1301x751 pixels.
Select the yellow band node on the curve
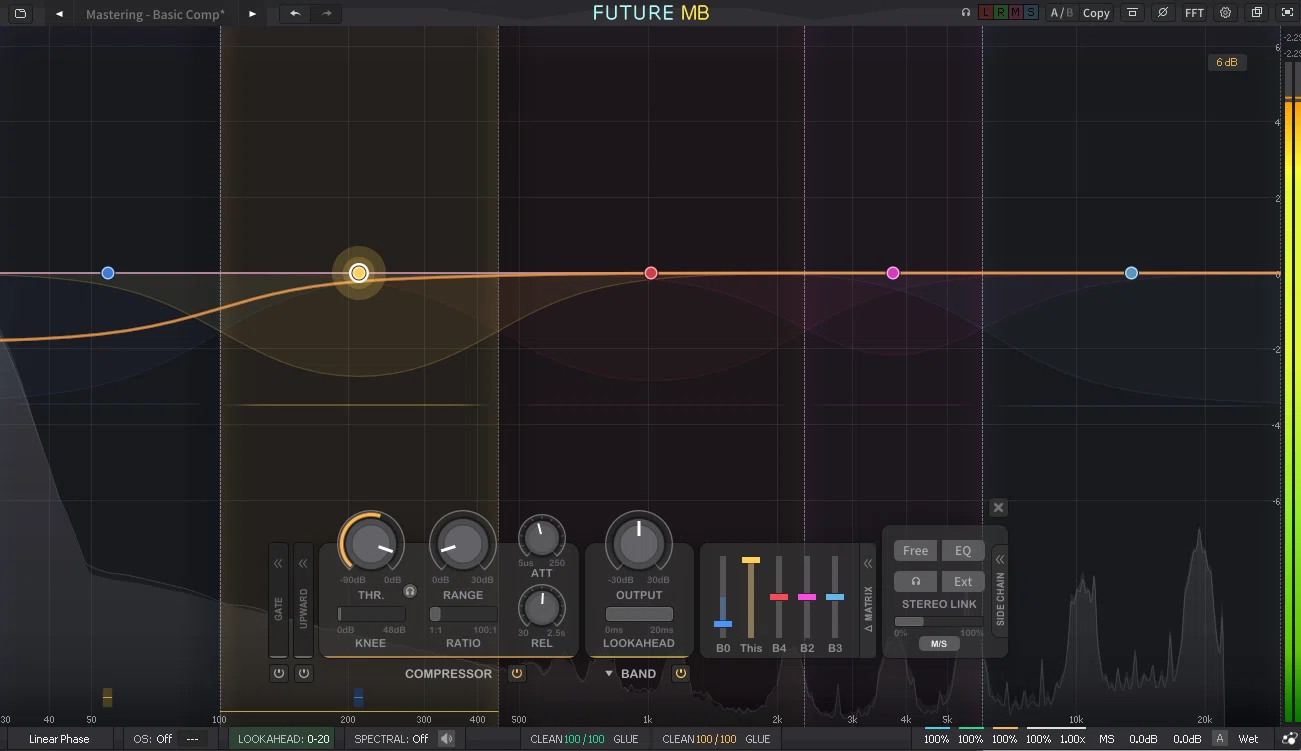[359, 273]
